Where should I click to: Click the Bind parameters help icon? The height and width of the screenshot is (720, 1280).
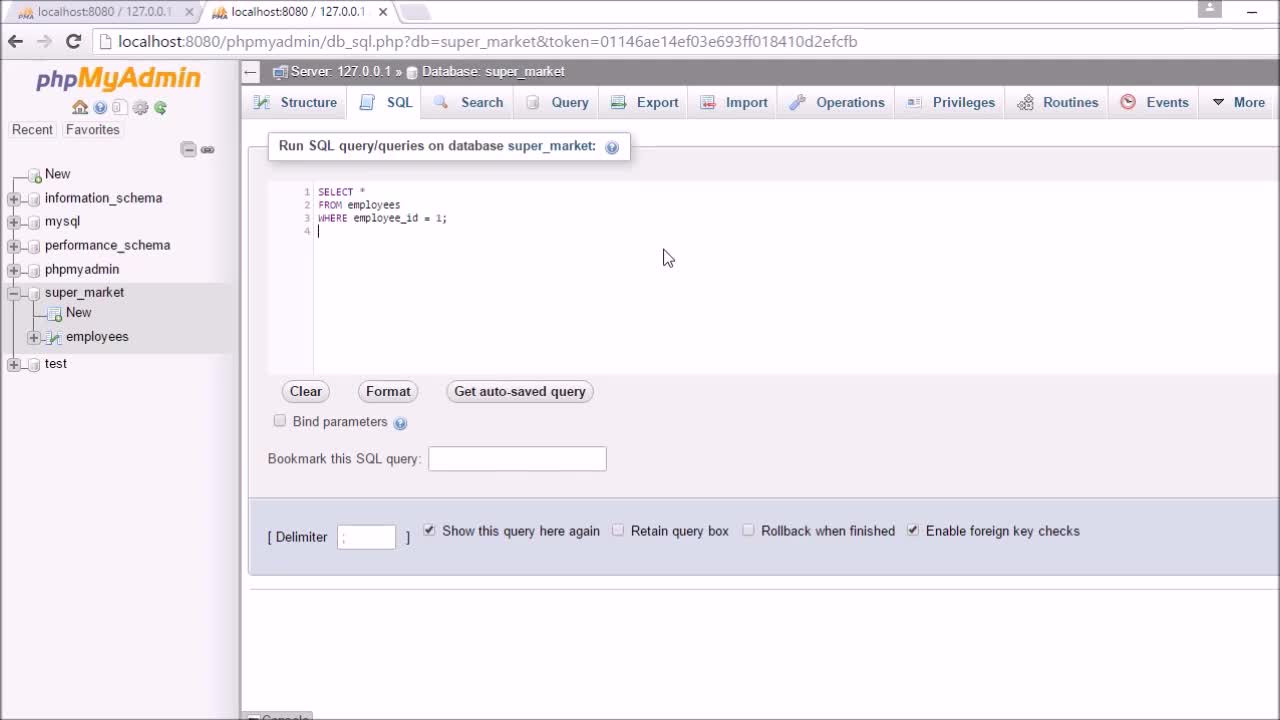(x=400, y=423)
